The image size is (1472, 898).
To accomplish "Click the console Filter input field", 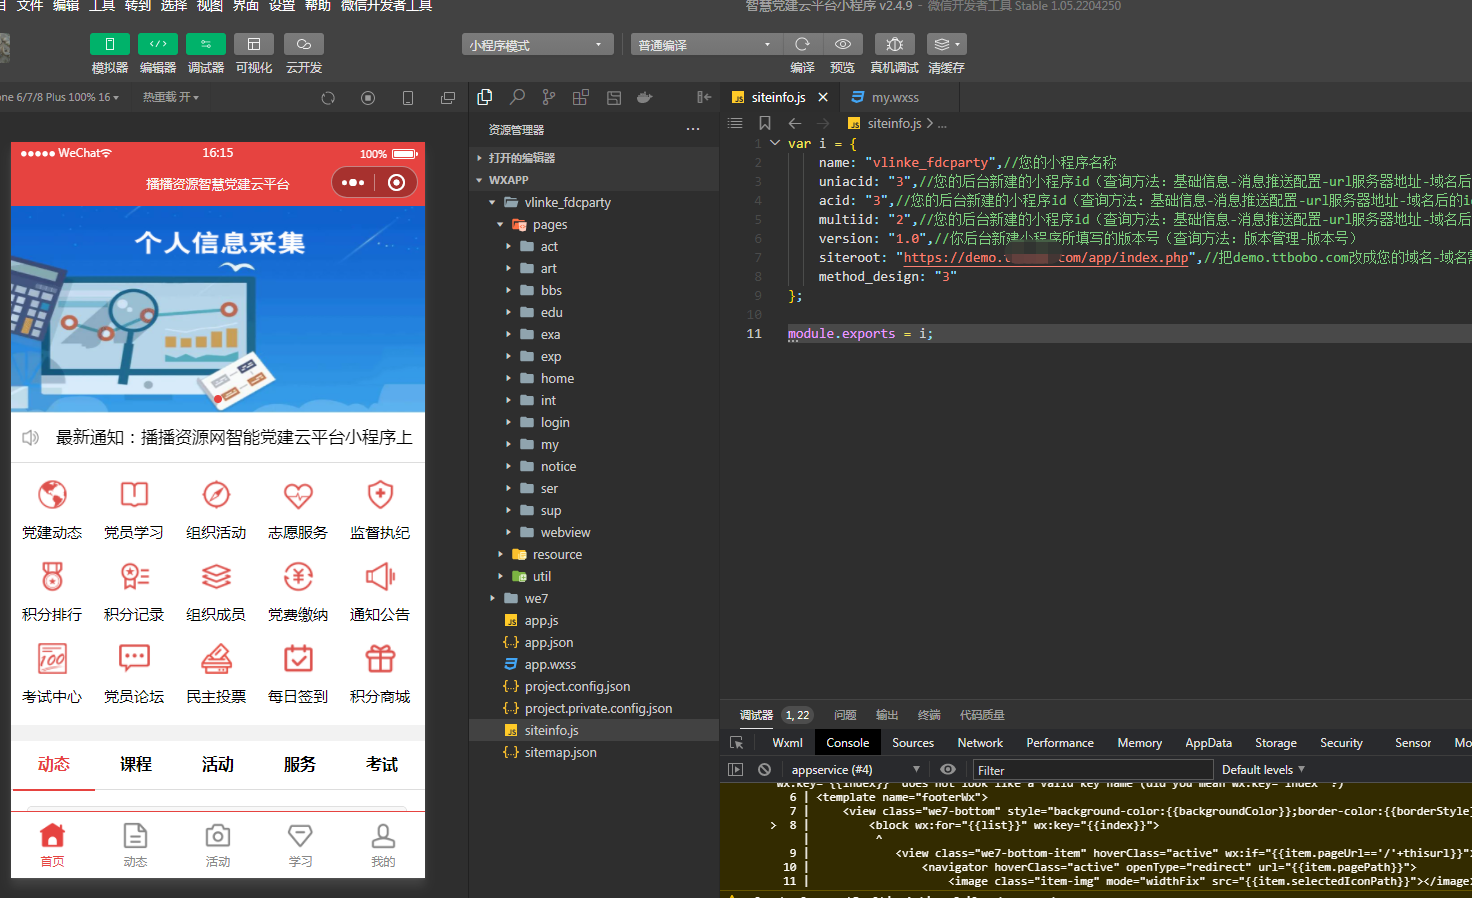I will click(x=1092, y=770).
